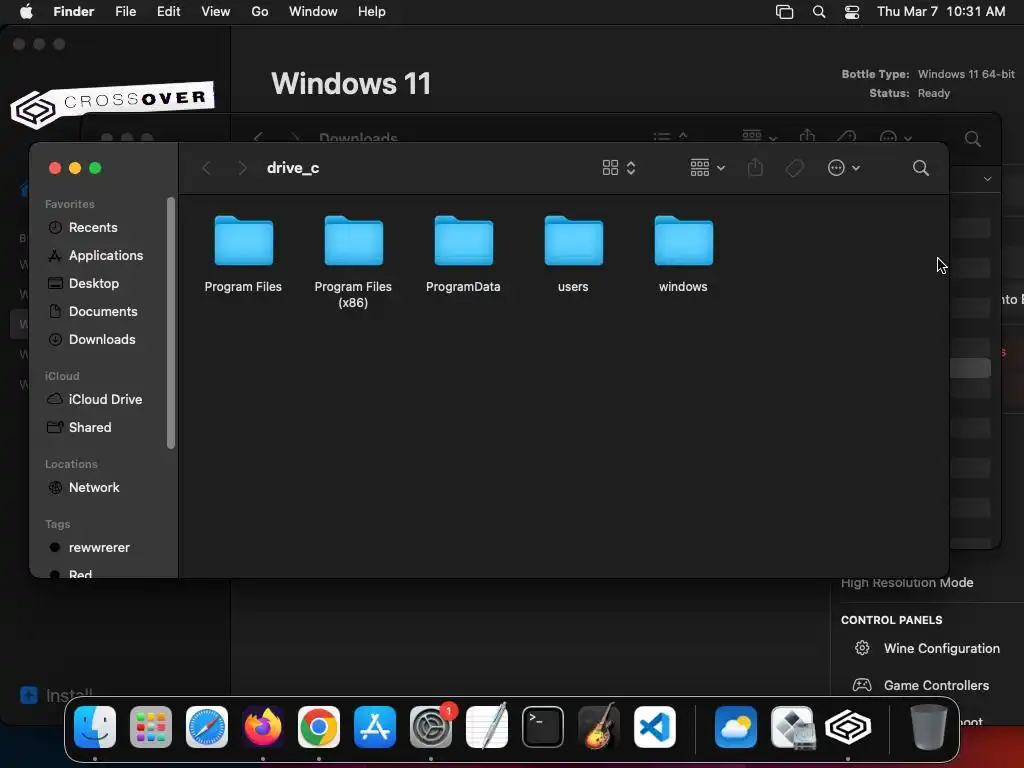Launch Firefox from the Dock
This screenshot has height=768, width=1024.
(263, 727)
